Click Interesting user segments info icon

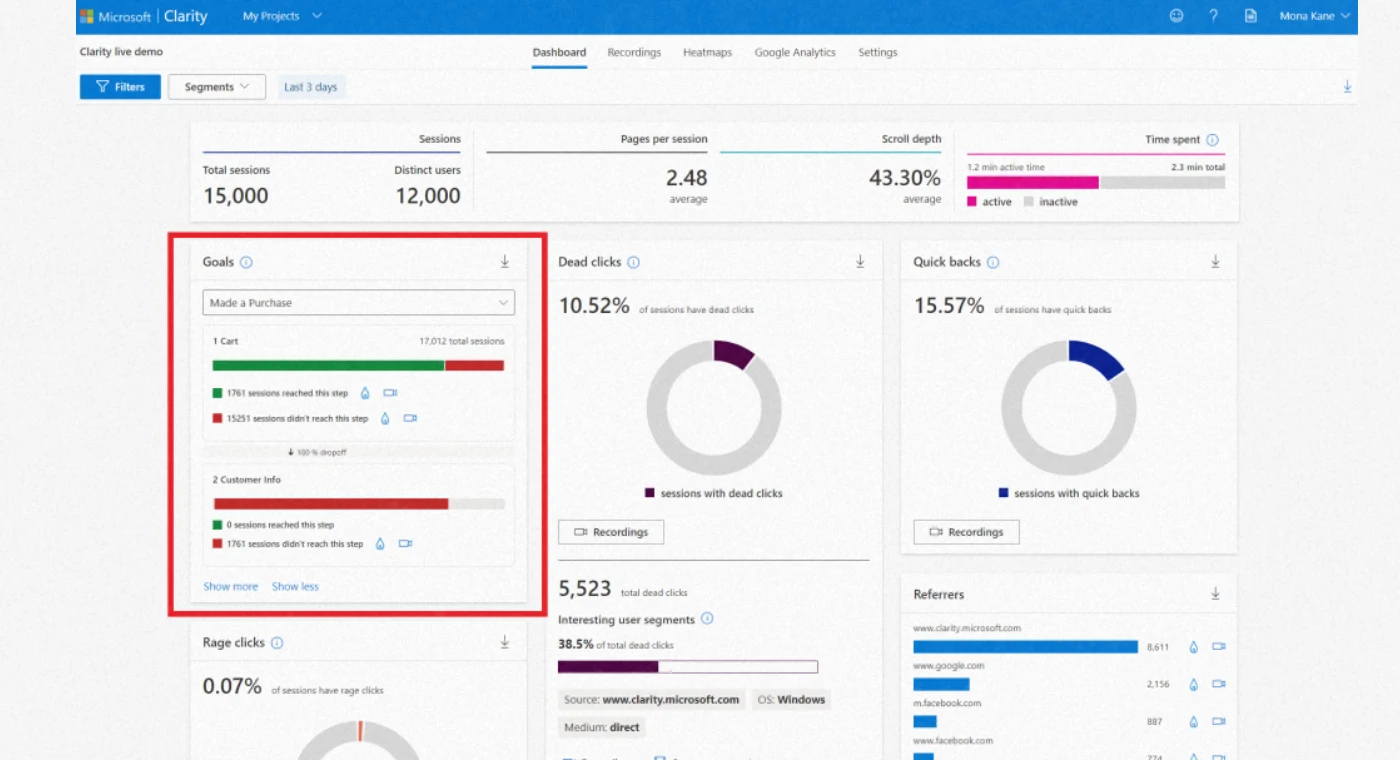pyautogui.click(x=707, y=619)
